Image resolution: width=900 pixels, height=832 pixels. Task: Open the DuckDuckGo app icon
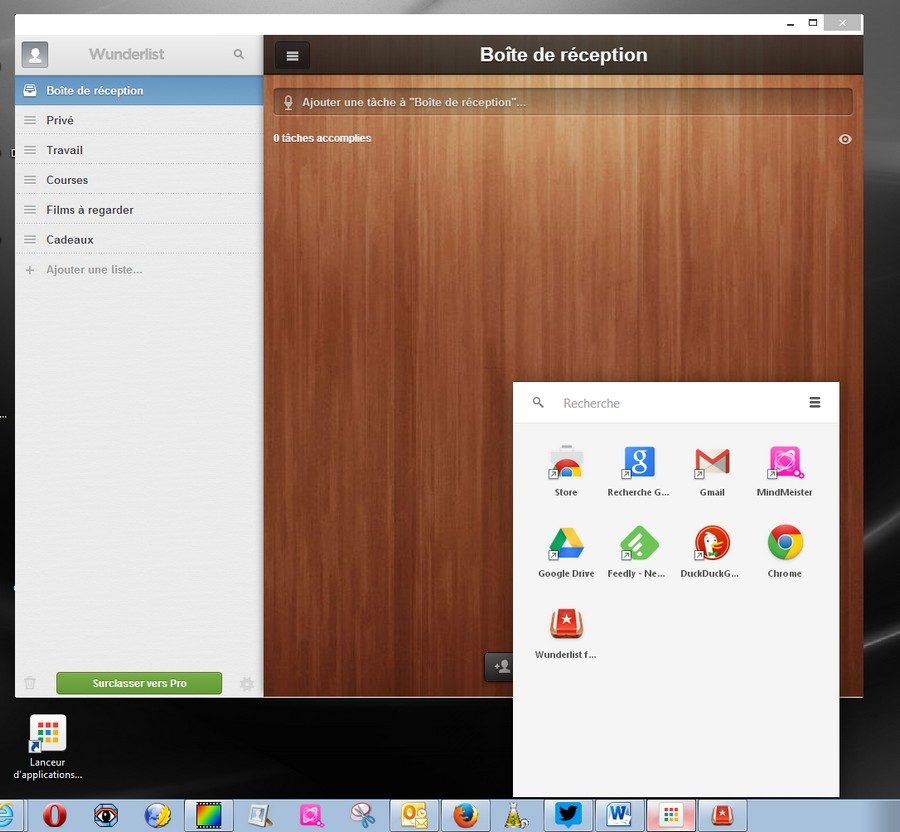click(x=712, y=543)
